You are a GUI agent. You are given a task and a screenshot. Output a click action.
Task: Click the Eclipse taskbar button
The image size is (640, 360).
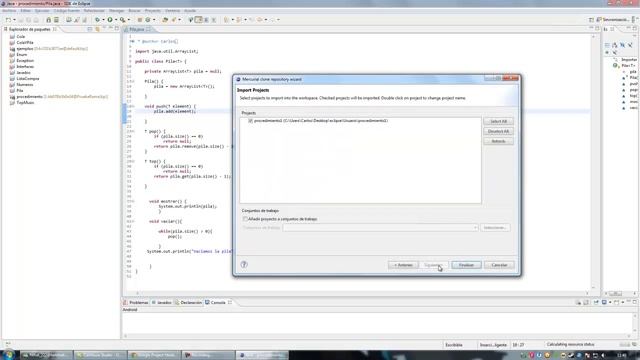click(262, 355)
